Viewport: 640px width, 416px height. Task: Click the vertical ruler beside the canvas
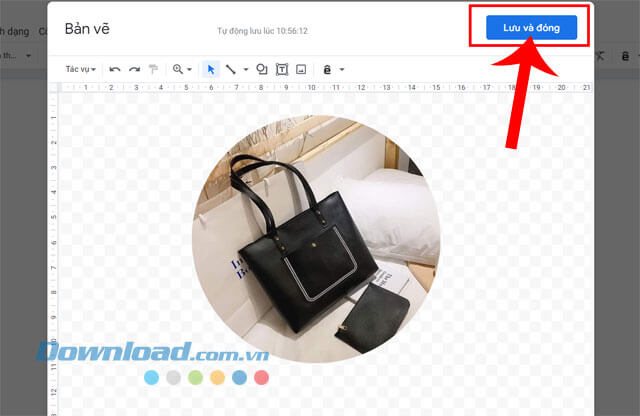click(53, 253)
